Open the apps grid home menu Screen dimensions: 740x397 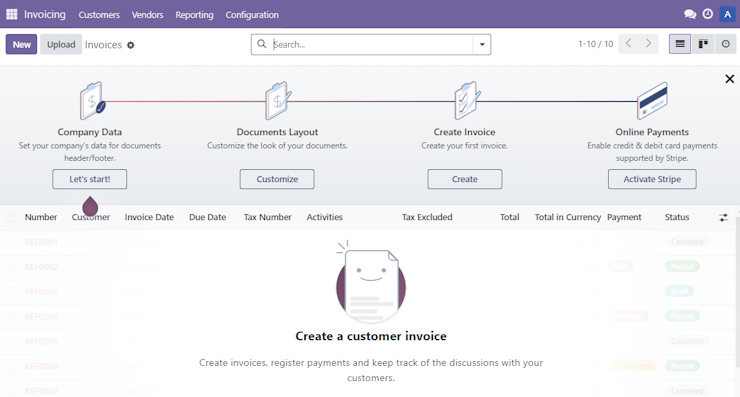tap(12, 14)
